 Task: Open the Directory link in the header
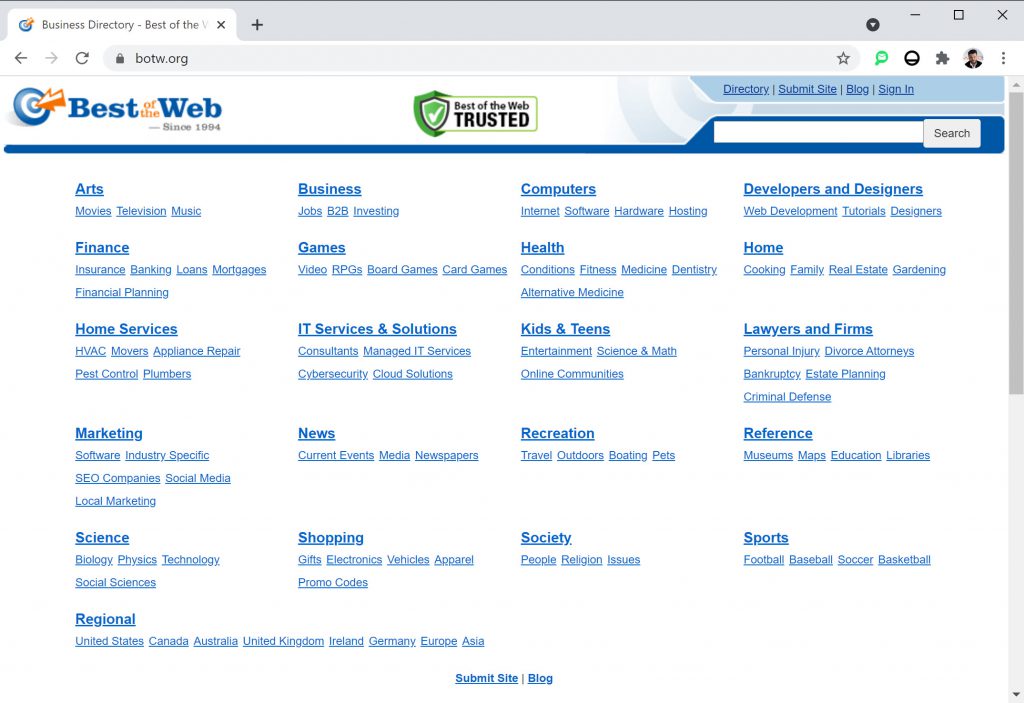click(x=746, y=89)
